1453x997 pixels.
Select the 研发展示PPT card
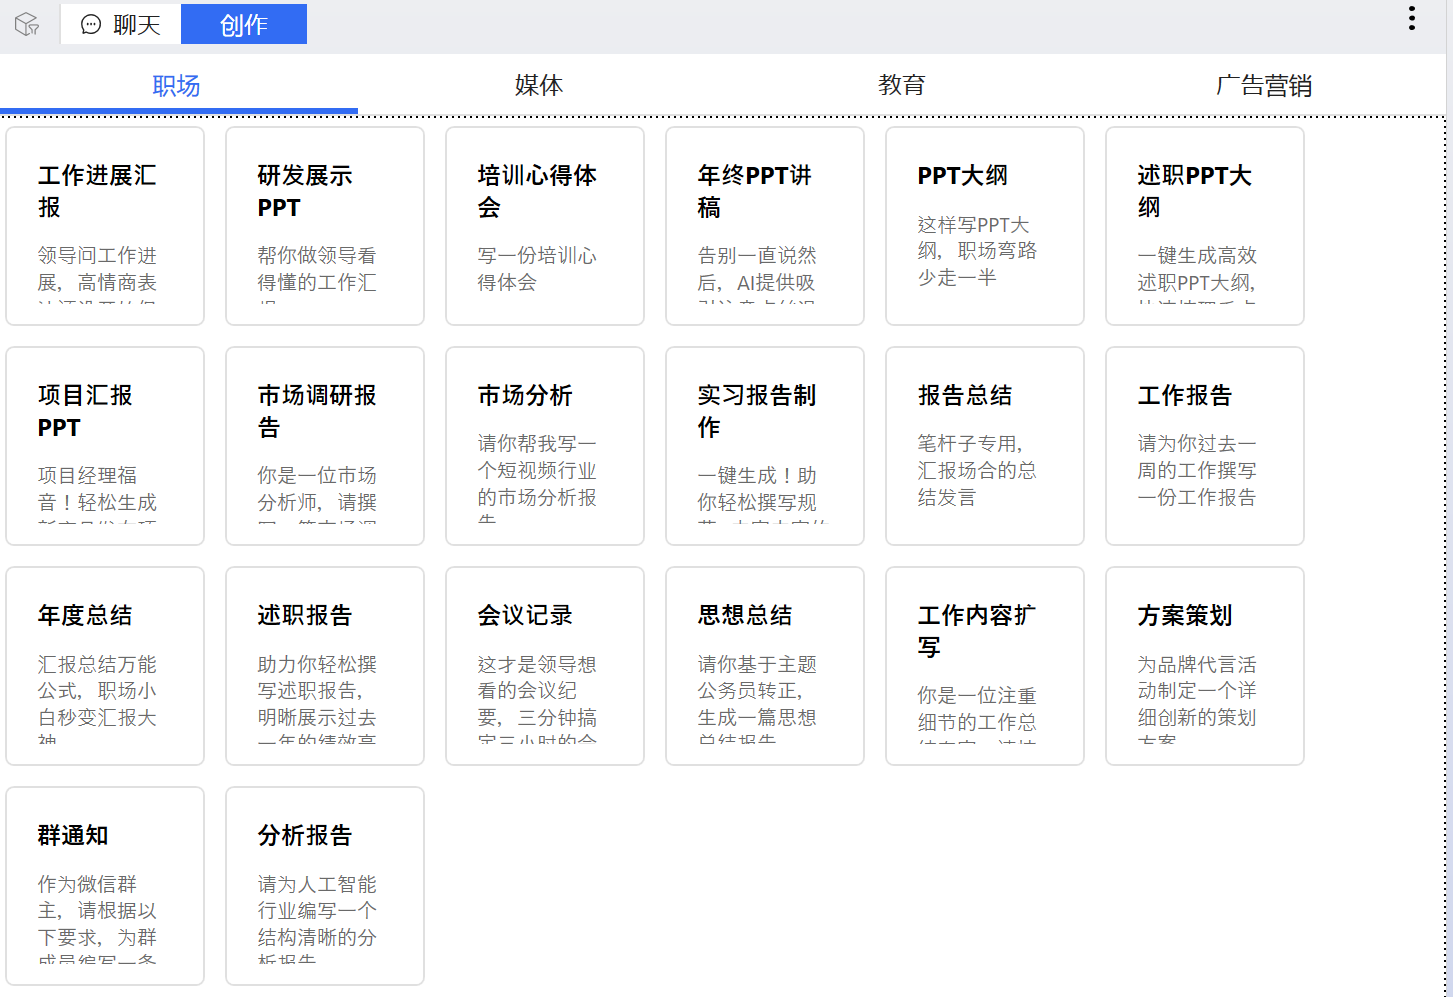pyautogui.click(x=324, y=225)
